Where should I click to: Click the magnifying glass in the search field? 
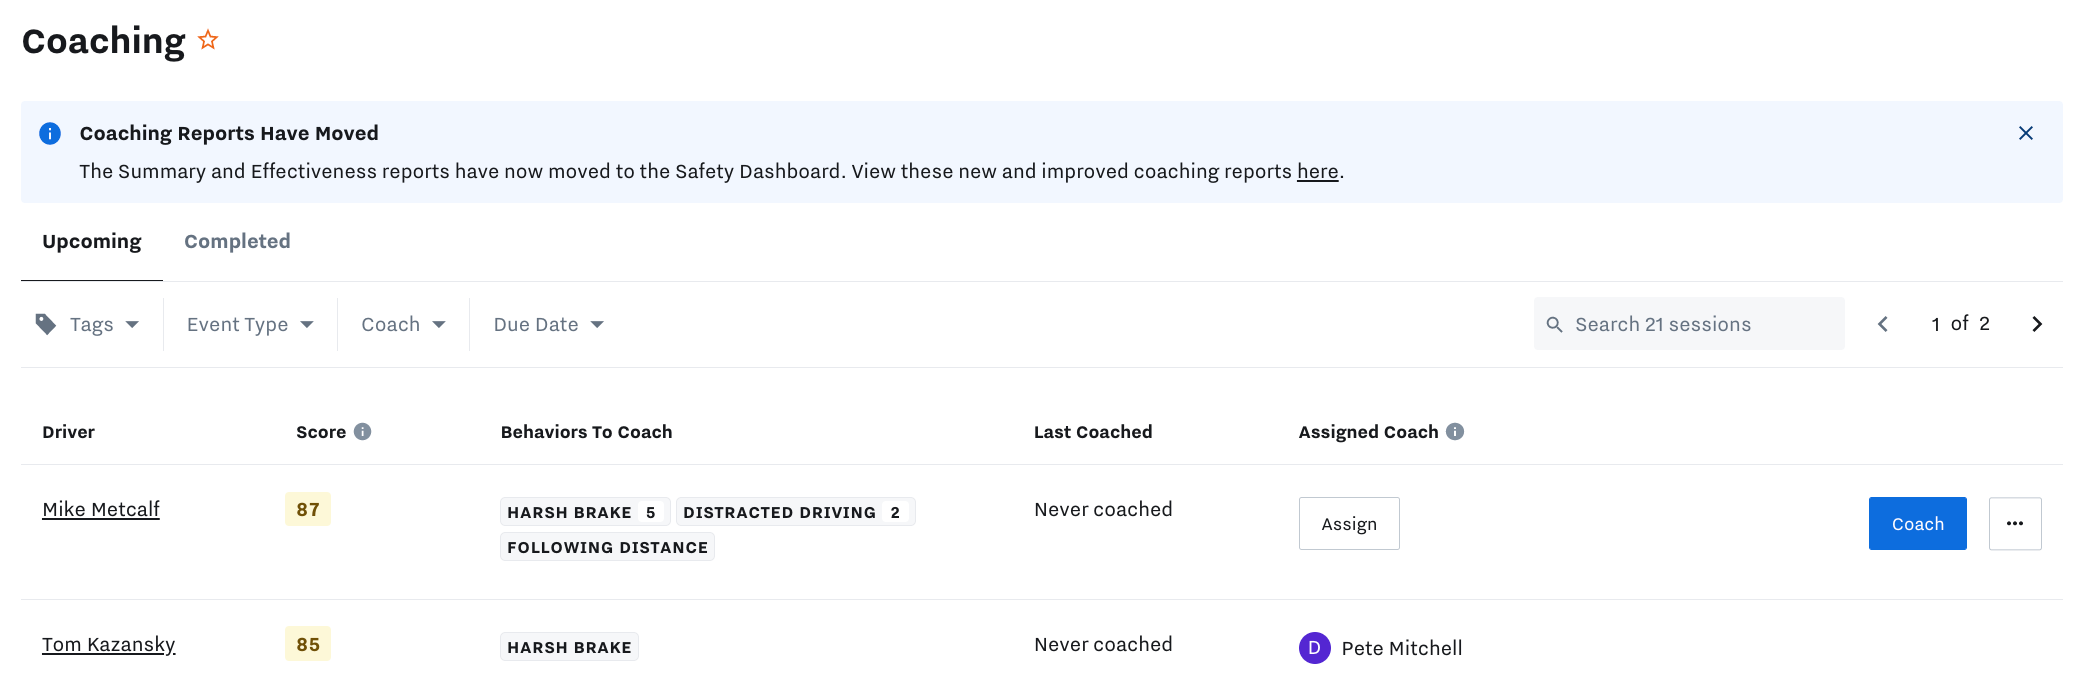coord(1556,324)
